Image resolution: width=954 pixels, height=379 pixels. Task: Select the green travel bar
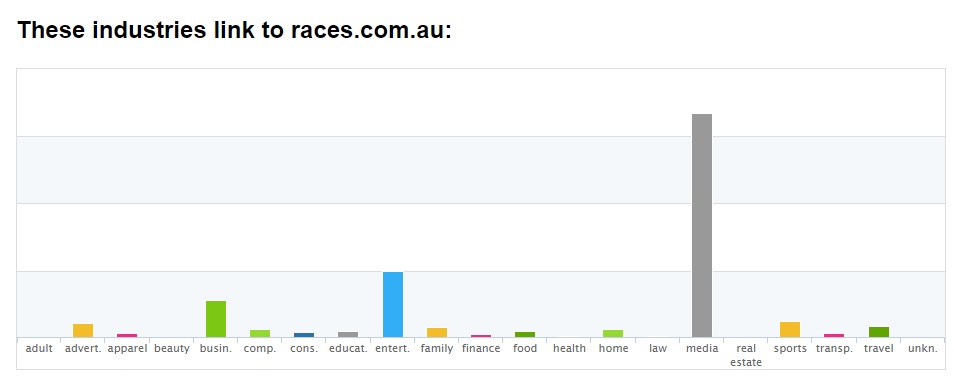click(x=879, y=332)
